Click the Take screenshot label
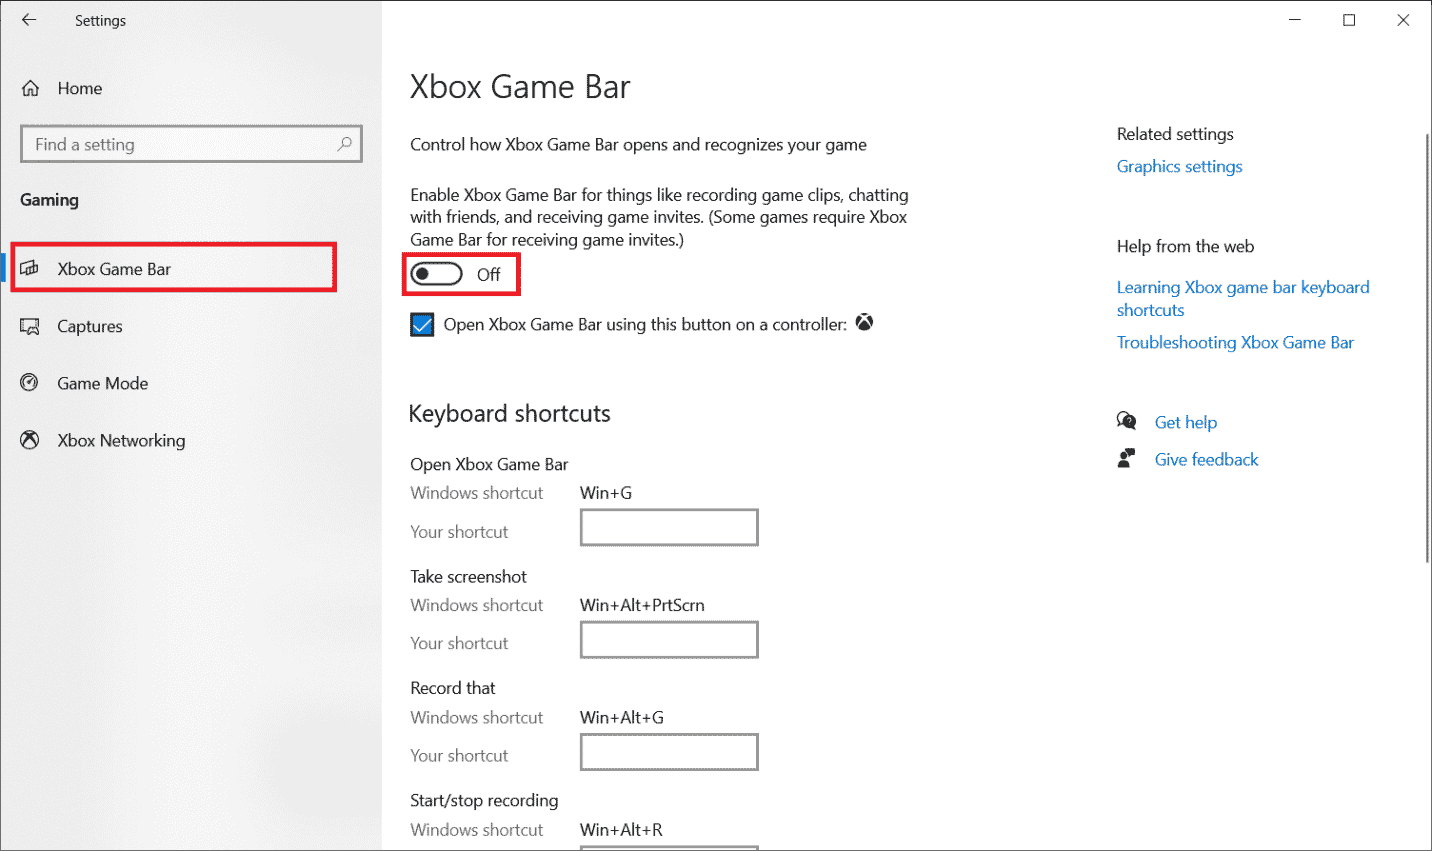Image resolution: width=1432 pixels, height=851 pixels. point(468,576)
